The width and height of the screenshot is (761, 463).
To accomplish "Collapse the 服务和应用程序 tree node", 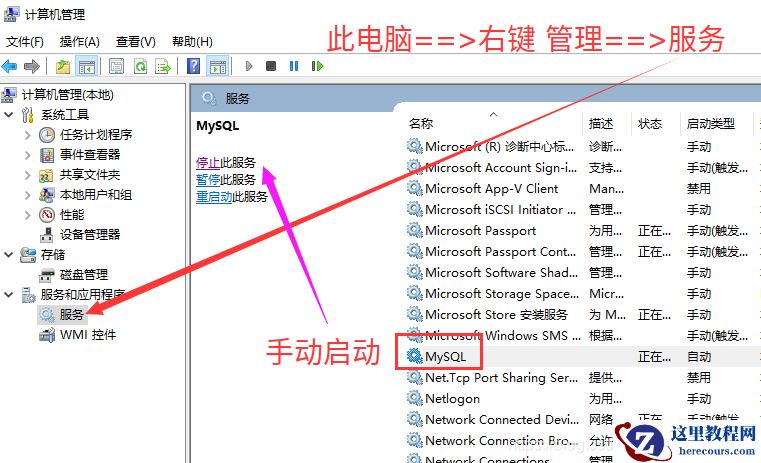I will (x=9, y=294).
